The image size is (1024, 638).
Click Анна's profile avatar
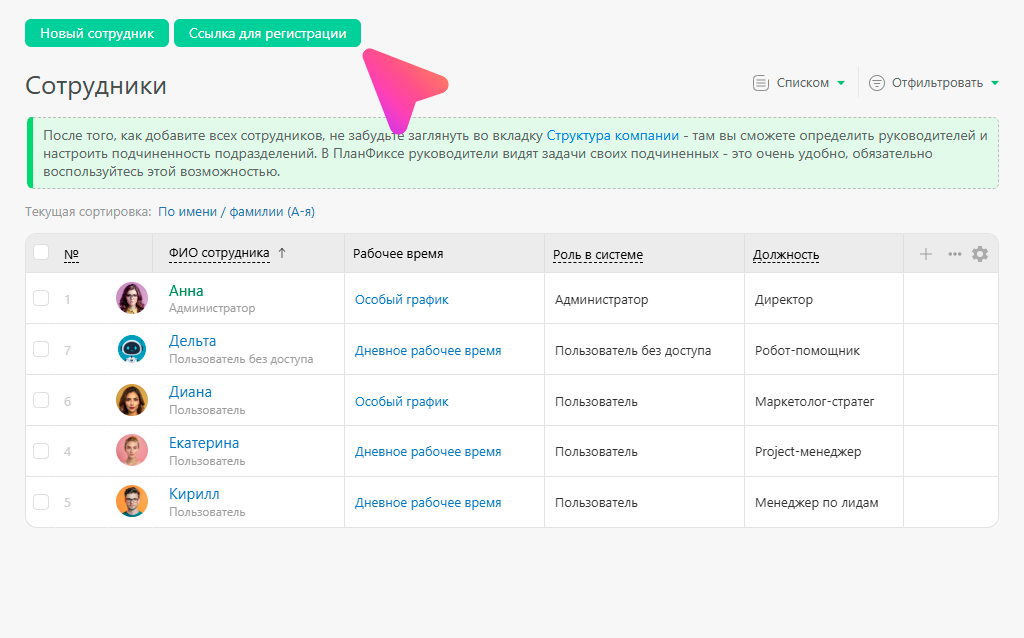point(132,298)
